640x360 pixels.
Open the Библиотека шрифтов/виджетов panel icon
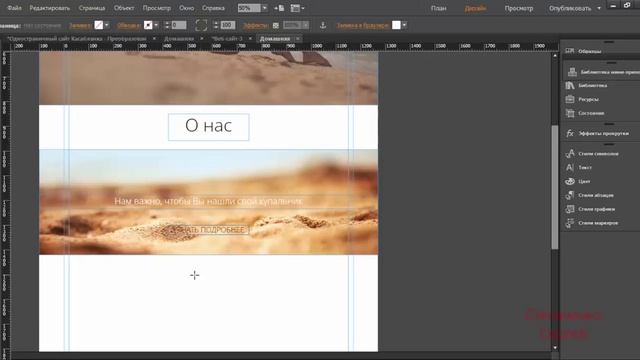point(572,72)
